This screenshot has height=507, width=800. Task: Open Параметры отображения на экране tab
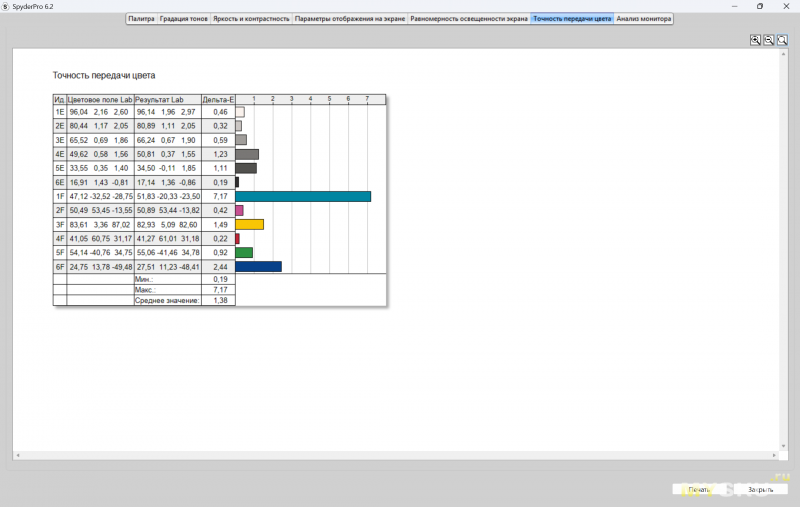(350, 19)
